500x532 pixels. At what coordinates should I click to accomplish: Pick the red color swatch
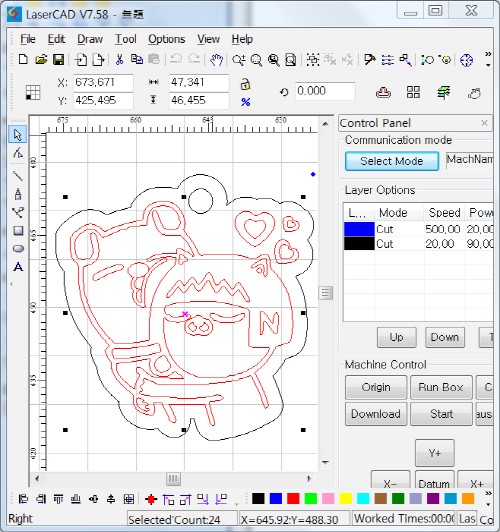[x=293, y=499]
